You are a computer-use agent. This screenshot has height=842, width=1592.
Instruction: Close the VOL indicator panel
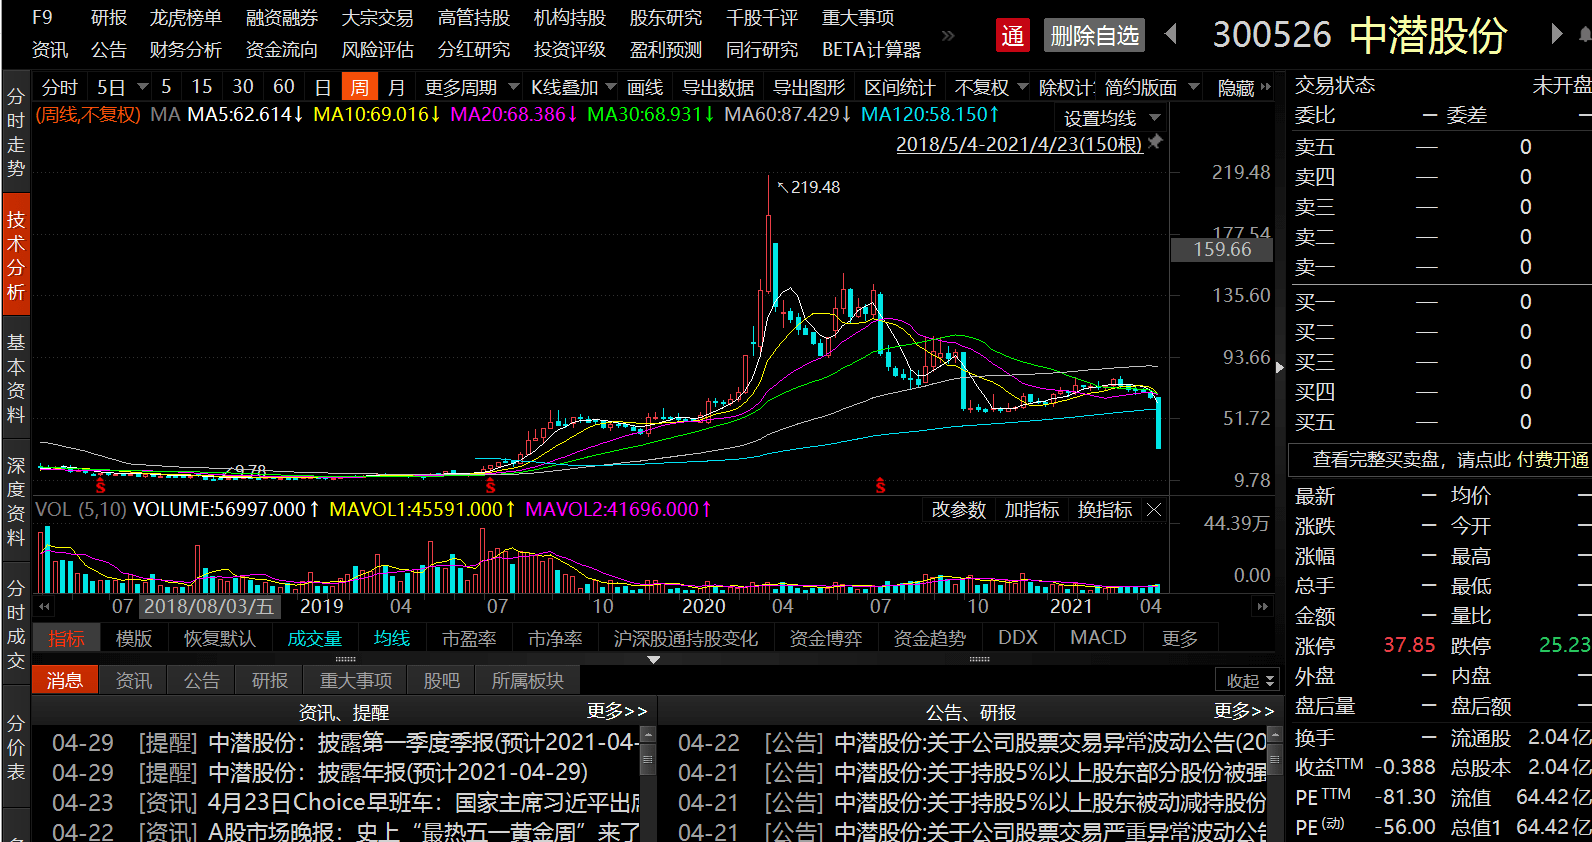(1154, 510)
